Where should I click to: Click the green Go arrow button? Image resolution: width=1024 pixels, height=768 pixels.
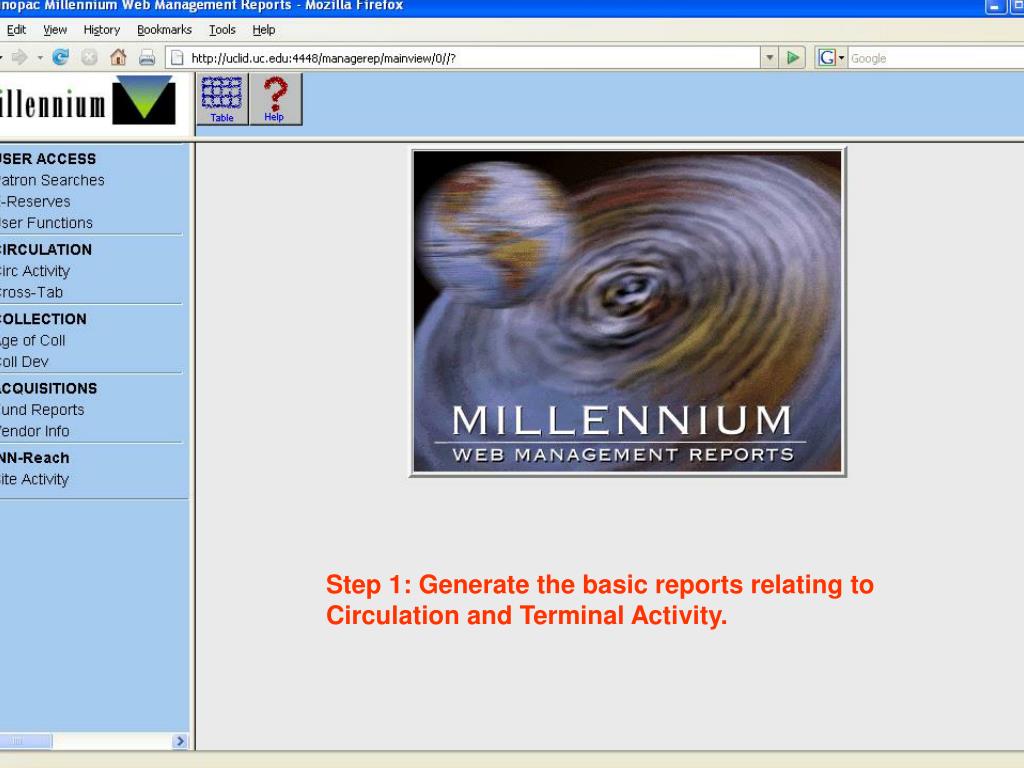click(793, 58)
